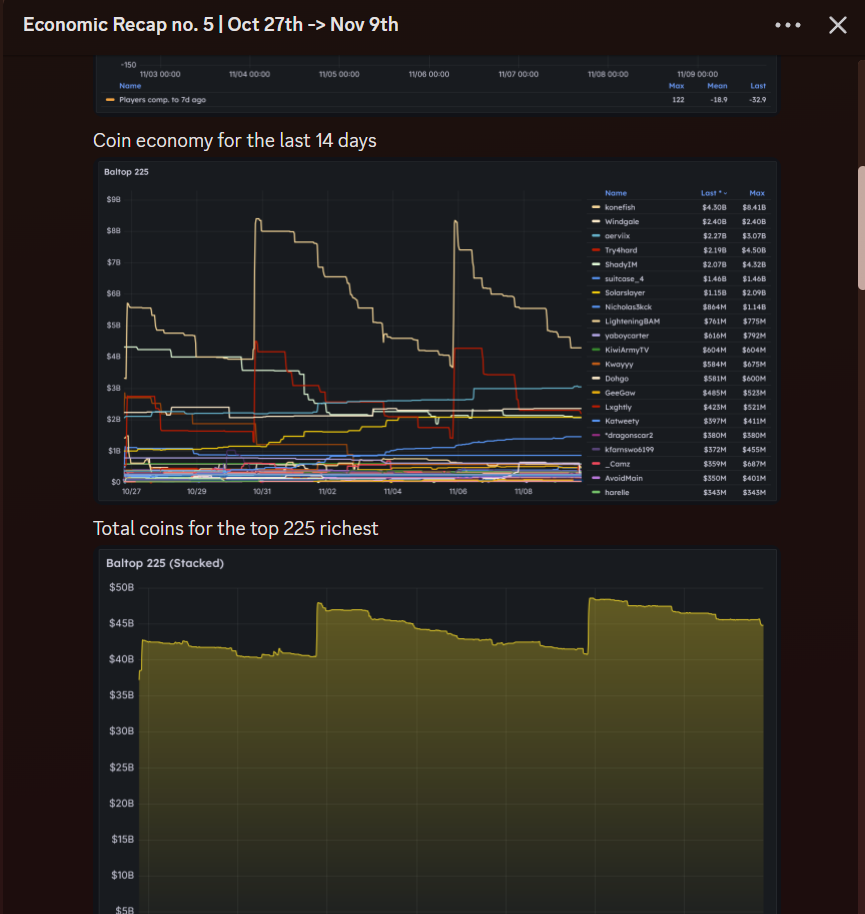Open the message options (•••) icon
Viewport: 865px width, 914px height.
tap(789, 24)
